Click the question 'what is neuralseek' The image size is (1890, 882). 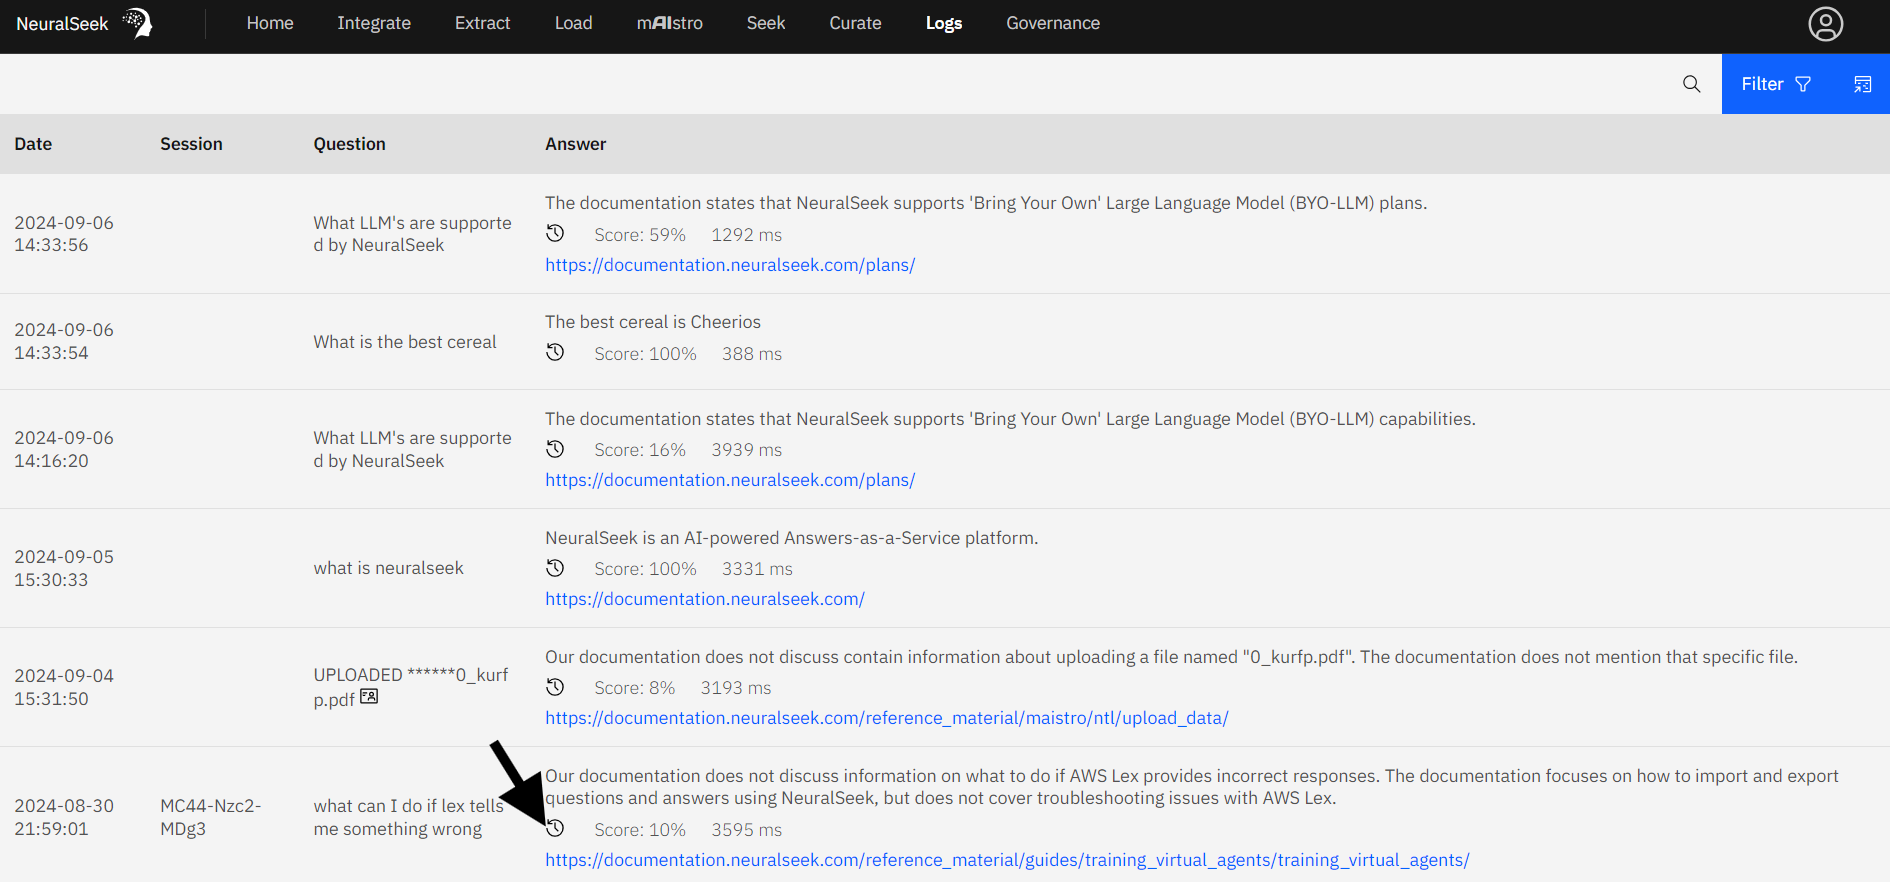pos(389,568)
